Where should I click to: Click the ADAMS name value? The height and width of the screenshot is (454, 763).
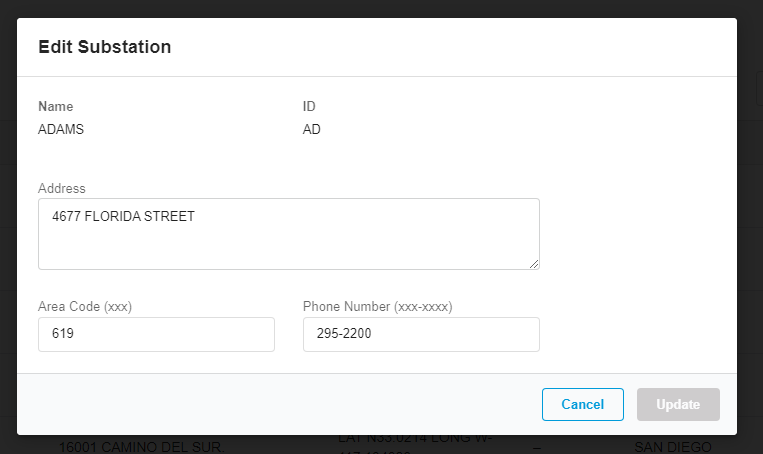pyautogui.click(x=61, y=129)
